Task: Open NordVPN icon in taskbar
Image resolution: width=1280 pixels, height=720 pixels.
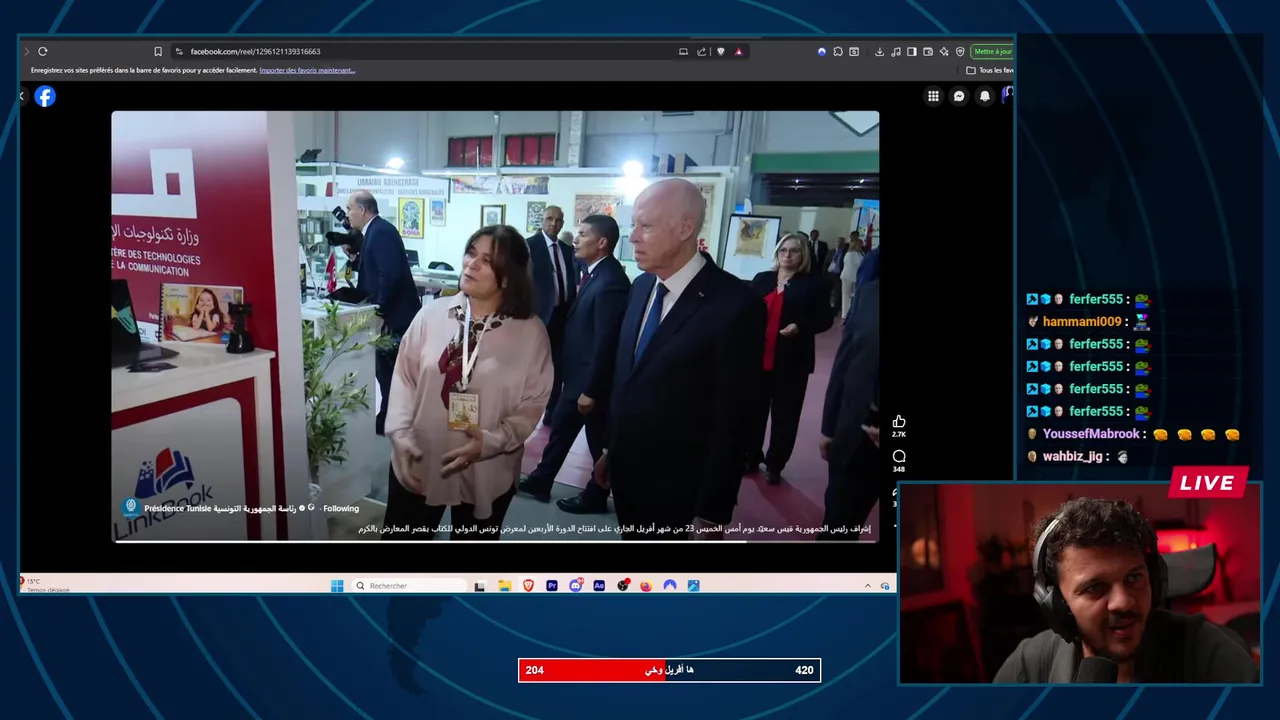Action: 670,585
